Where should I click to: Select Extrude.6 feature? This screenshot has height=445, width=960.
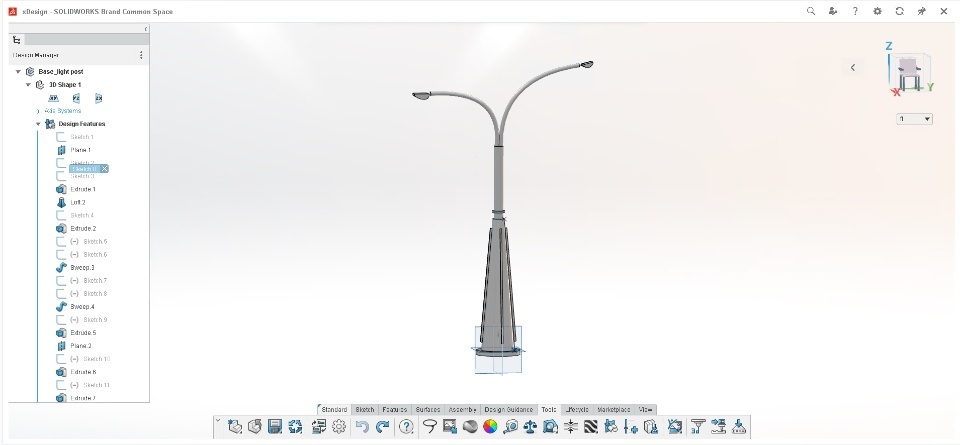[x=83, y=372]
